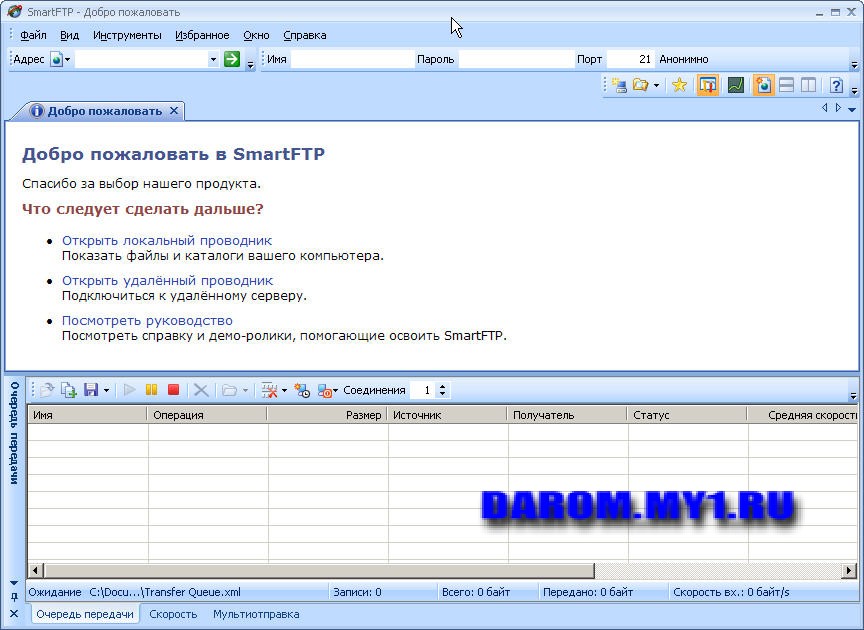Tile windows horizontally icon
This screenshot has width=864, height=630.
(786, 85)
